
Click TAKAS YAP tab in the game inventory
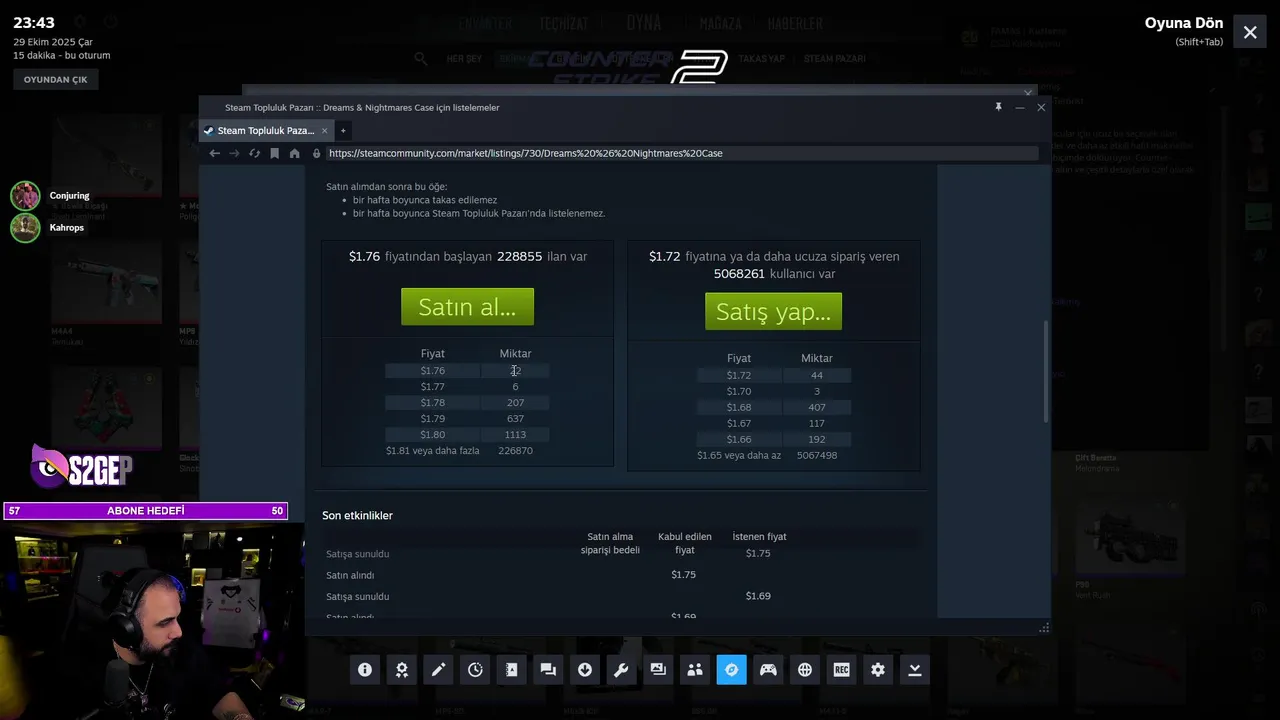coord(761,59)
